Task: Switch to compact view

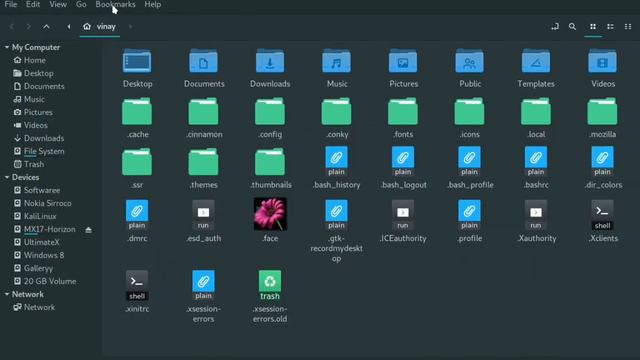Action: pyautogui.click(x=628, y=27)
